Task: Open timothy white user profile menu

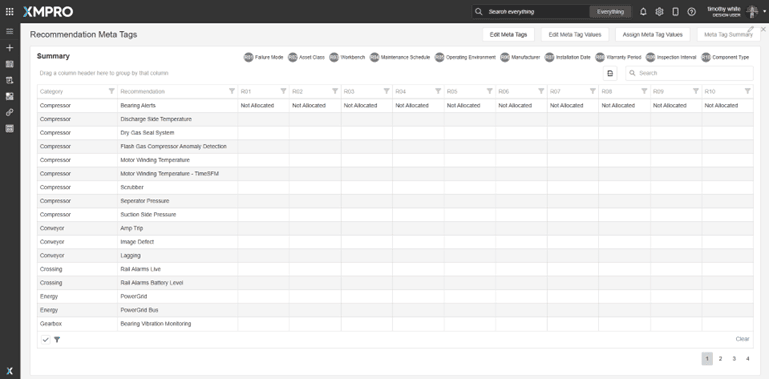Action: pos(736,12)
